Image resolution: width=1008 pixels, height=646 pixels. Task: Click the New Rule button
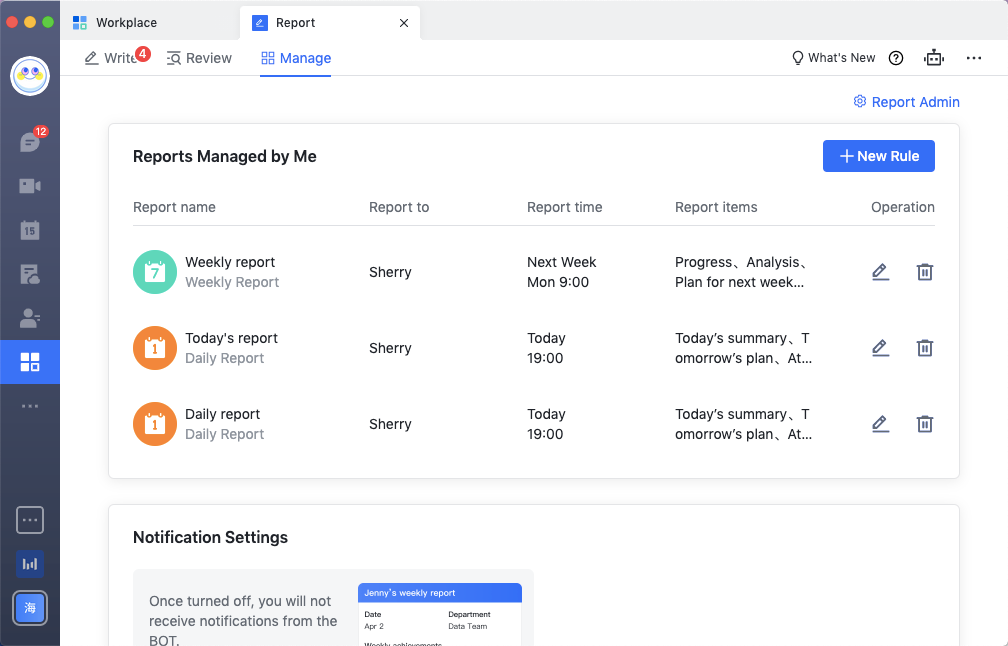click(x=878, y=155)
